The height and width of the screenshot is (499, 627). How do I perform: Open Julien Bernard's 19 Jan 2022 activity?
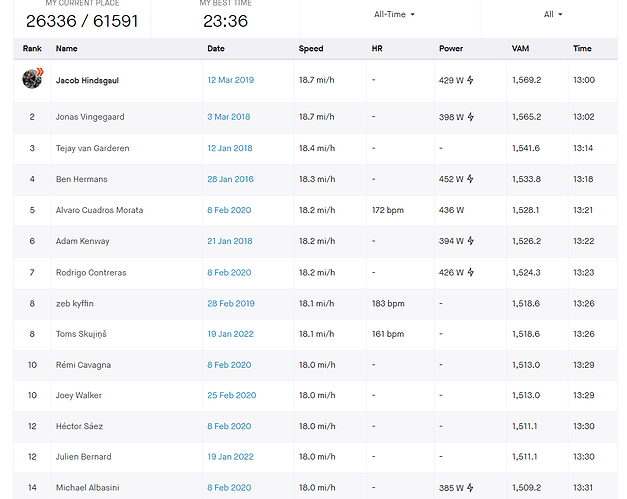(230, 457)
